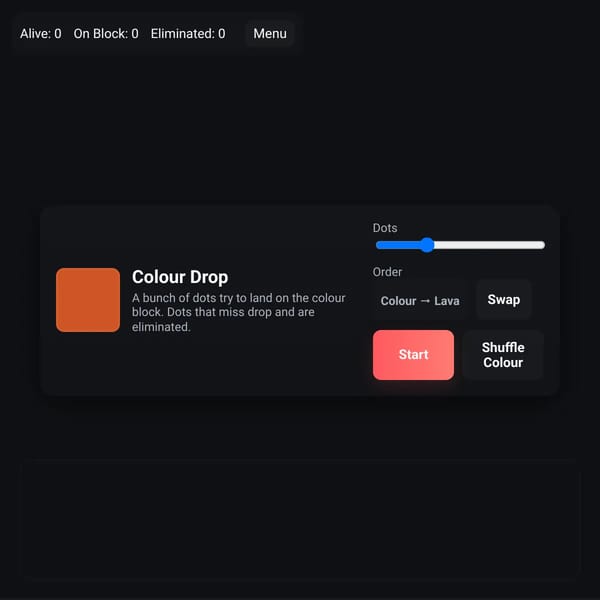600x600 pixels.
Task: Click Shuffle Colour button
Action: (x=503, y=355)
